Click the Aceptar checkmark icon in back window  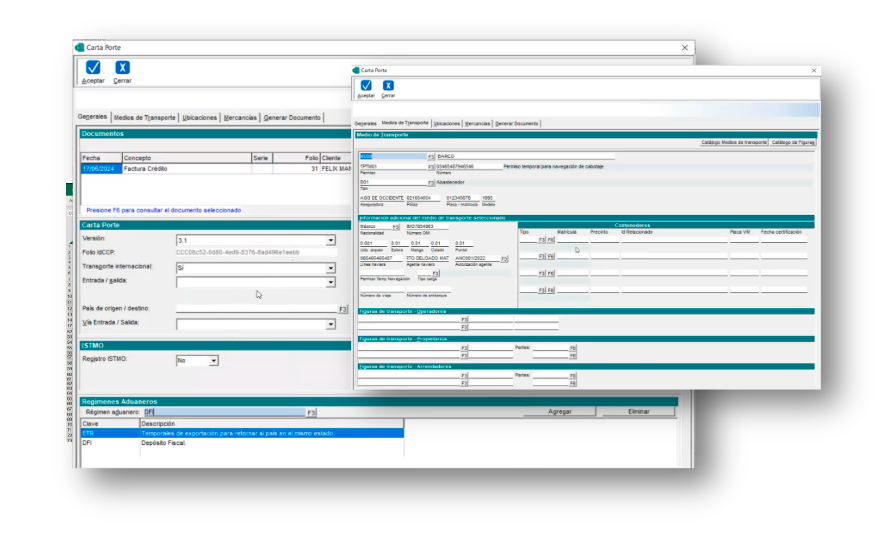[92, 69]
